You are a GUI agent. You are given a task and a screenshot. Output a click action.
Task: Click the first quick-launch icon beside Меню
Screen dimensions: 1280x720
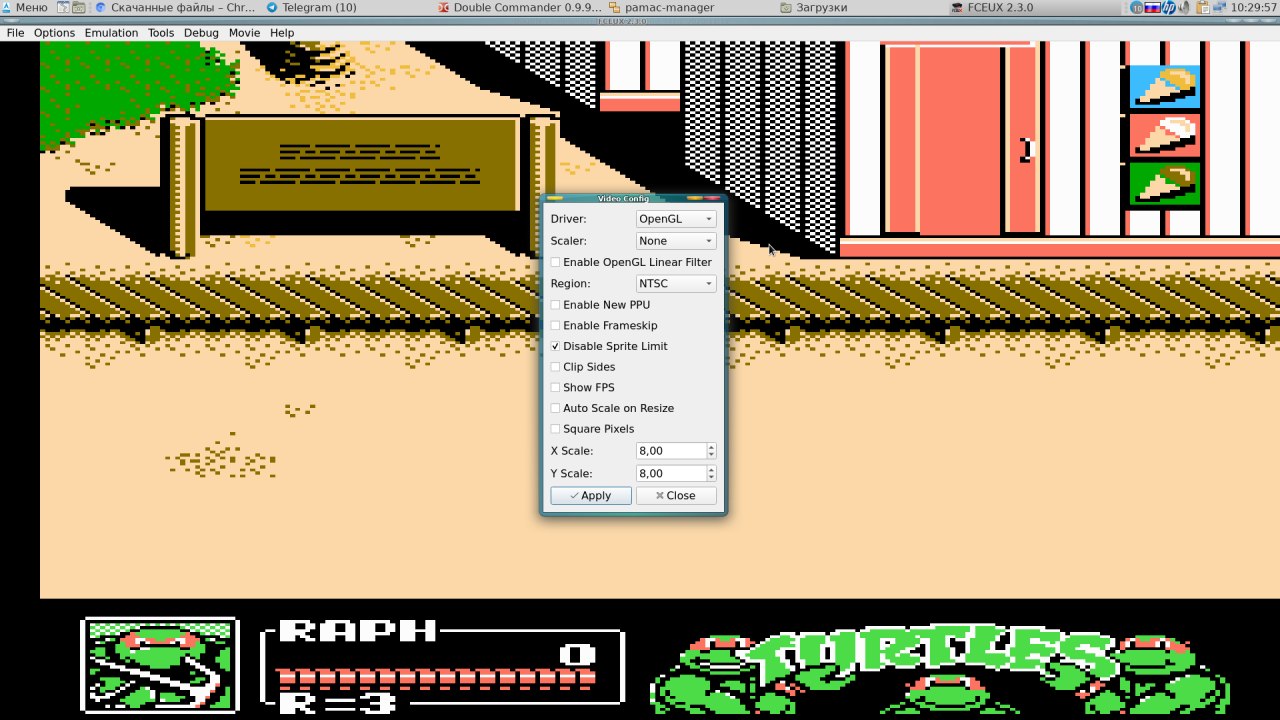pos(64,7)
